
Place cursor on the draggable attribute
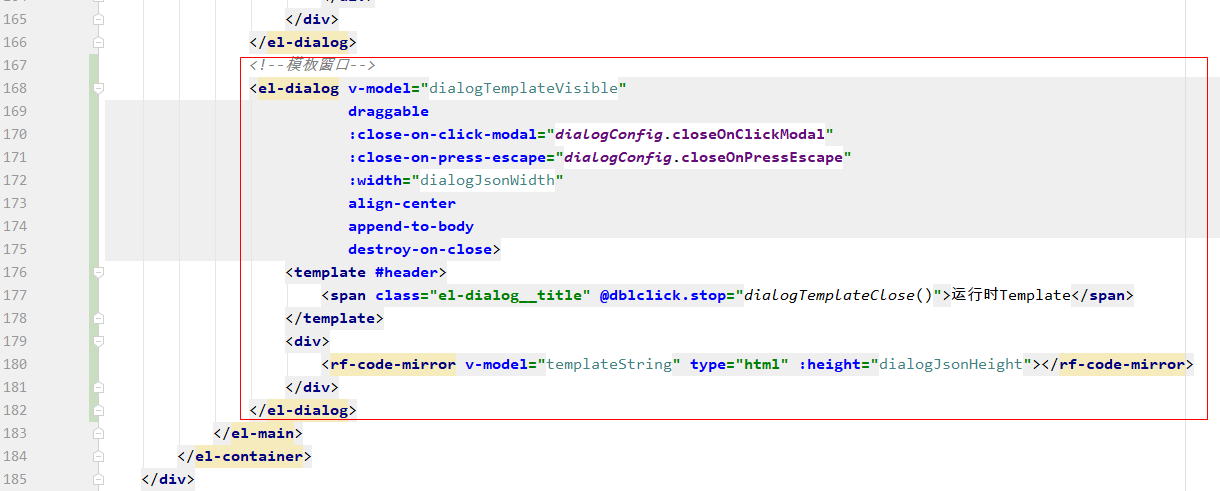pyautogui.click(x=388, y=111)
